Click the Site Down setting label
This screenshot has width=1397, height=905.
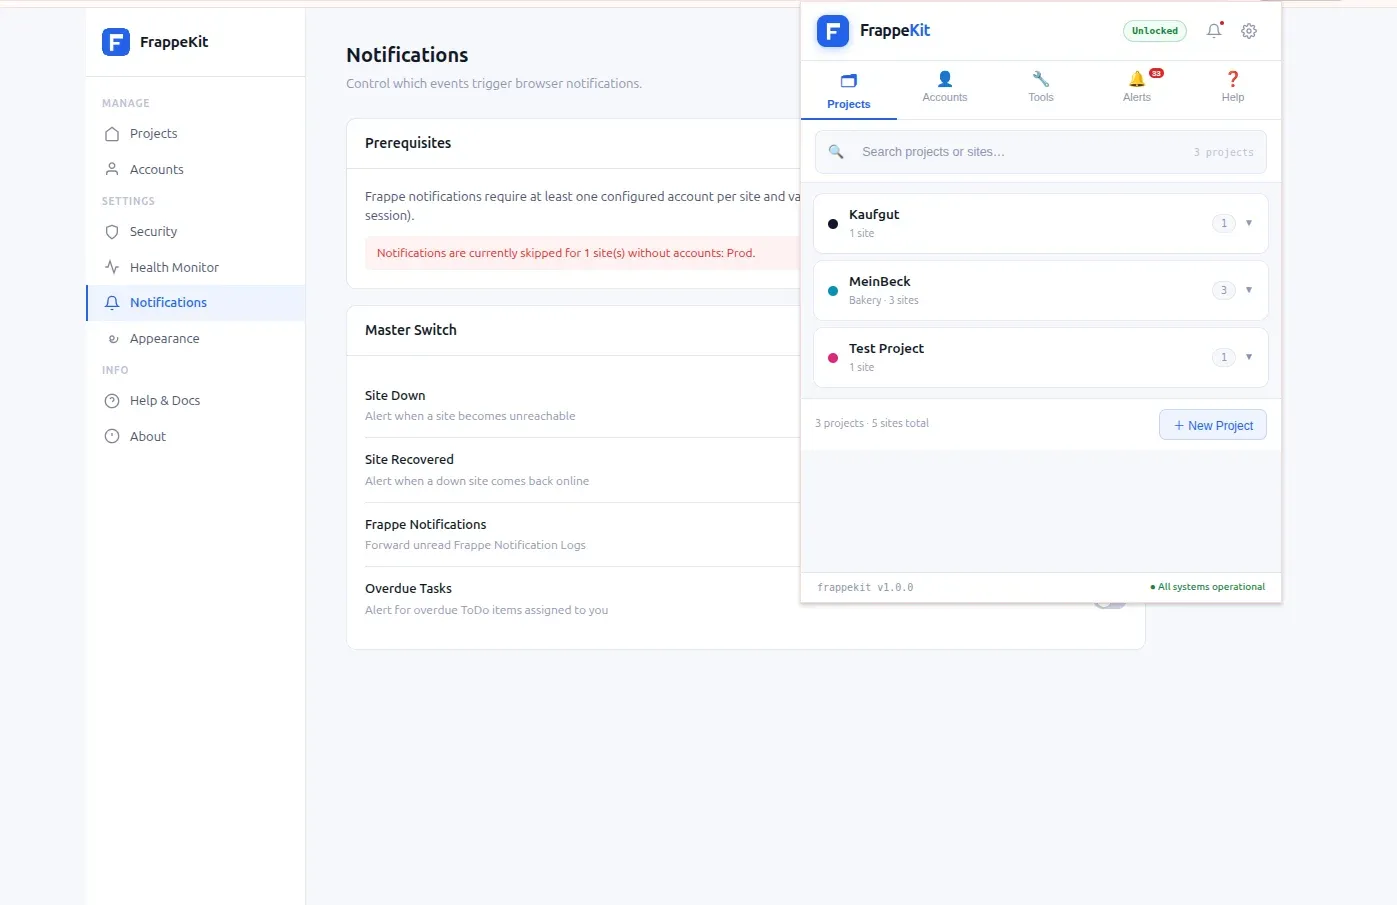pos(395,396)
